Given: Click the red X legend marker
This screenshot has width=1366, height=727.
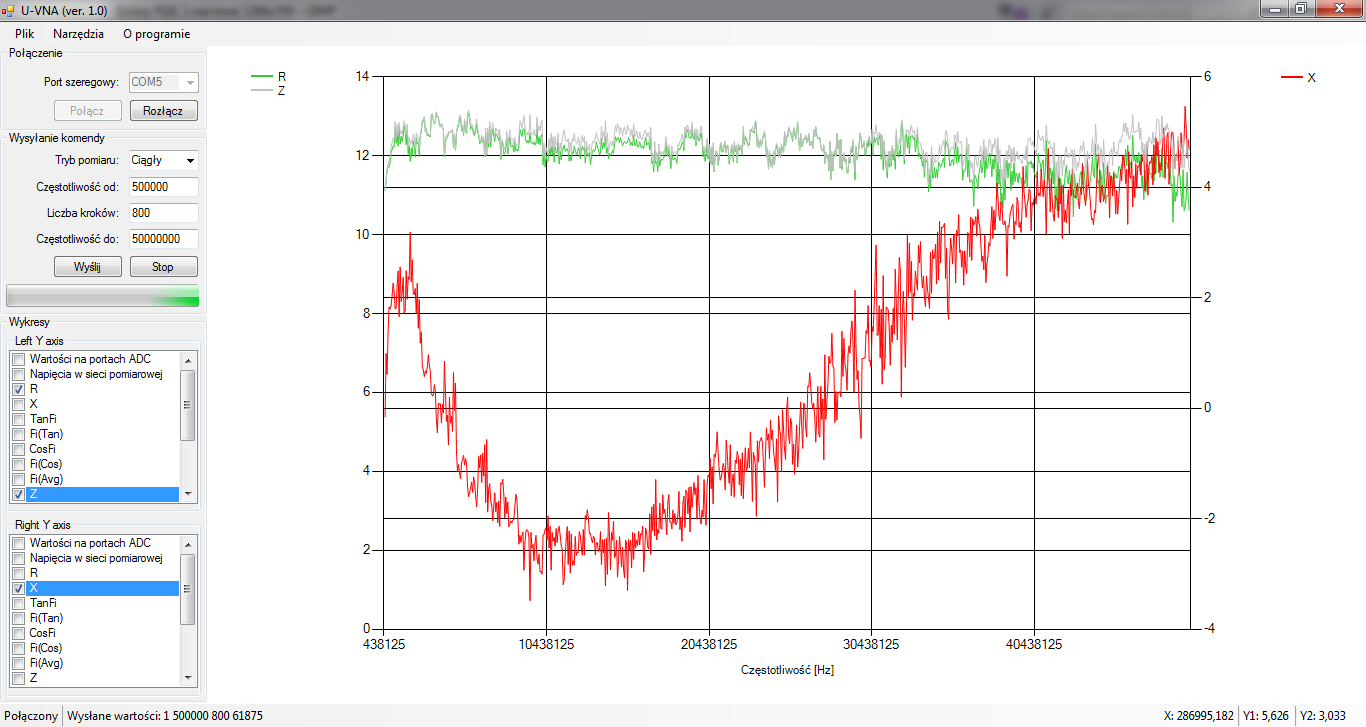Looking at the screenshot, I should point(1291,77).
